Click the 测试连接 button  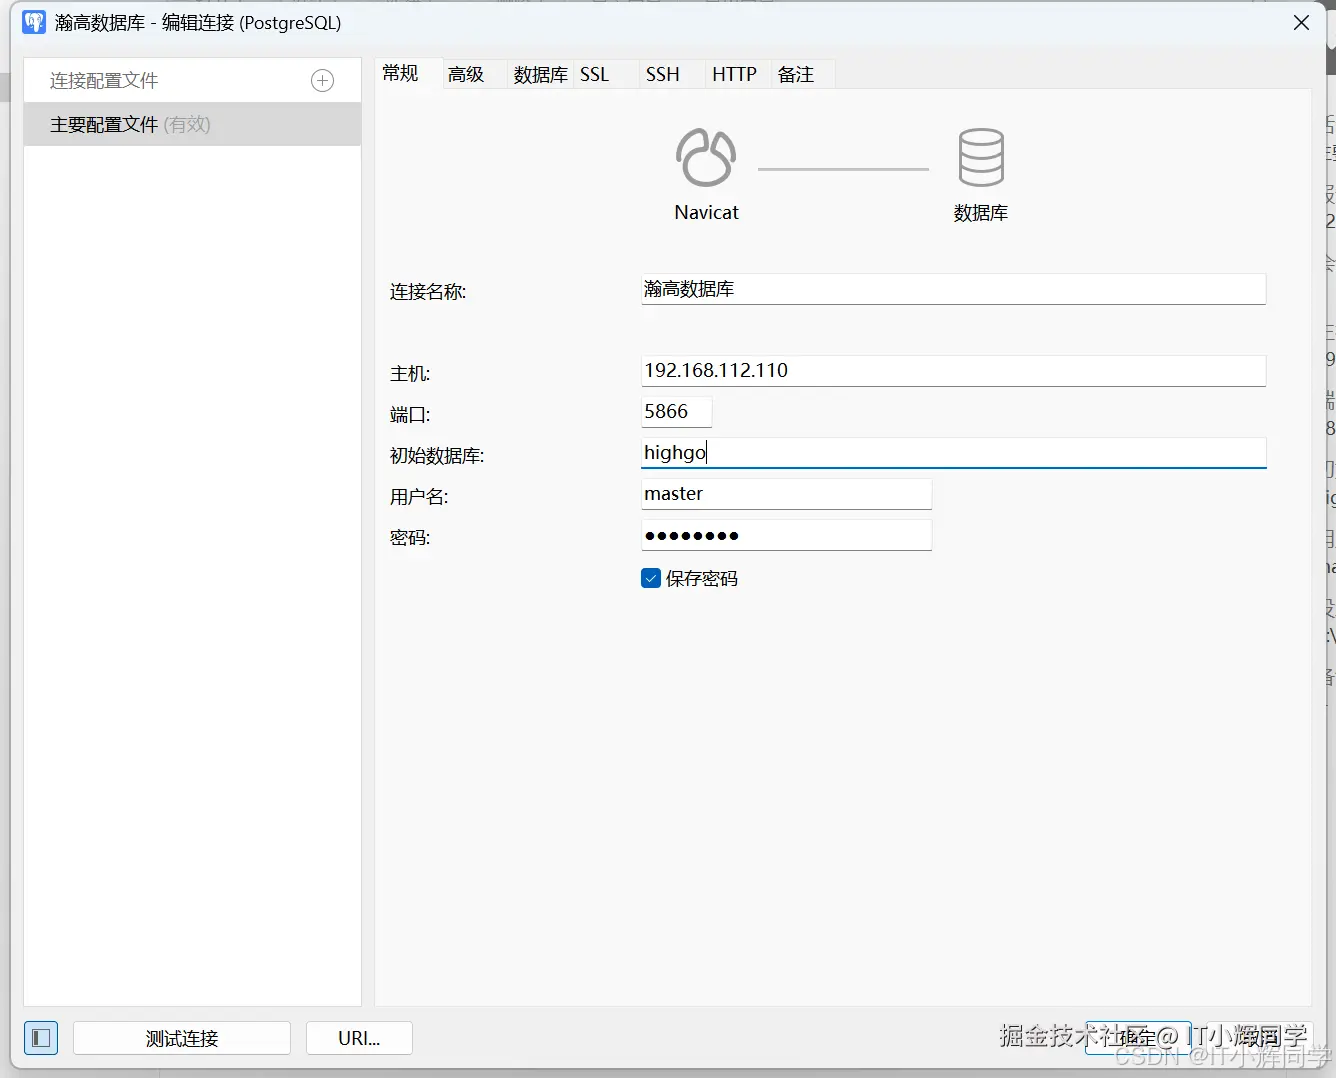(182, 1038)
